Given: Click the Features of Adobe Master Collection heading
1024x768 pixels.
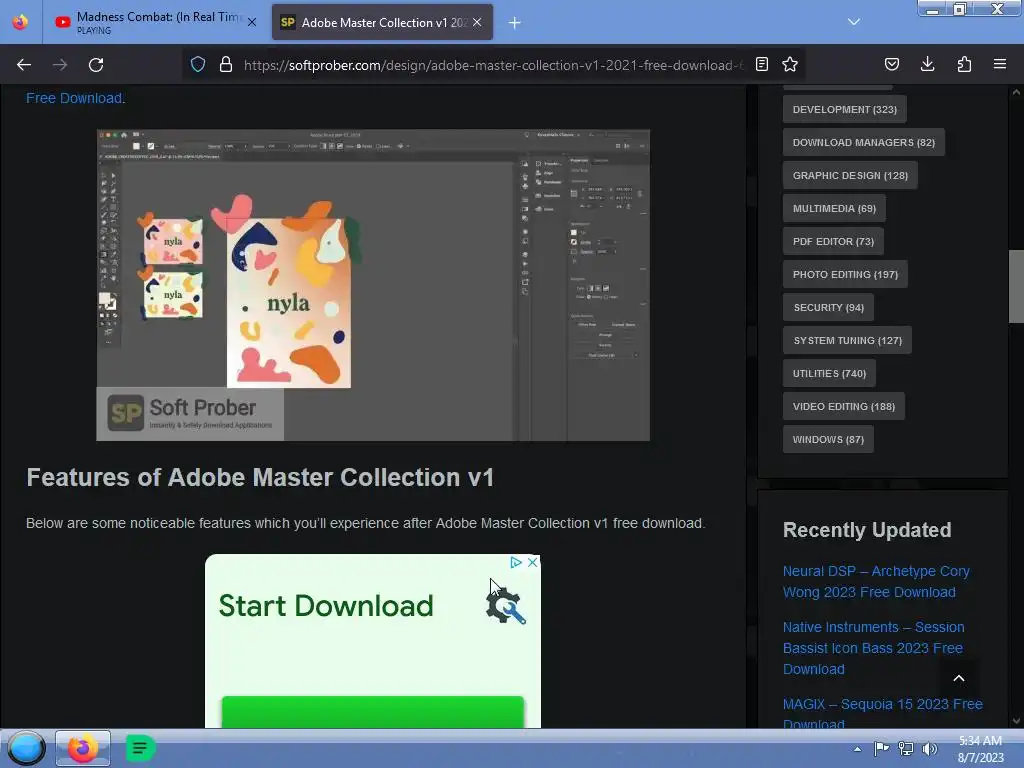Looking at the screenshot, I should coord(260,477).
